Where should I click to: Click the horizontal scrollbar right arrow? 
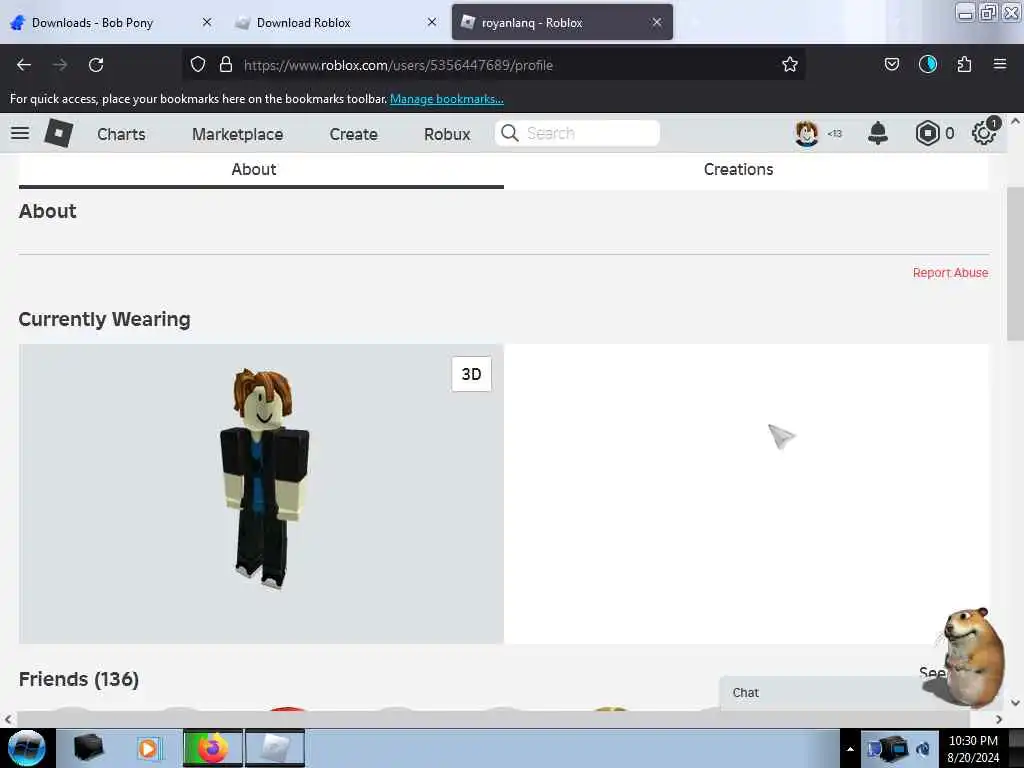(999, 719)
